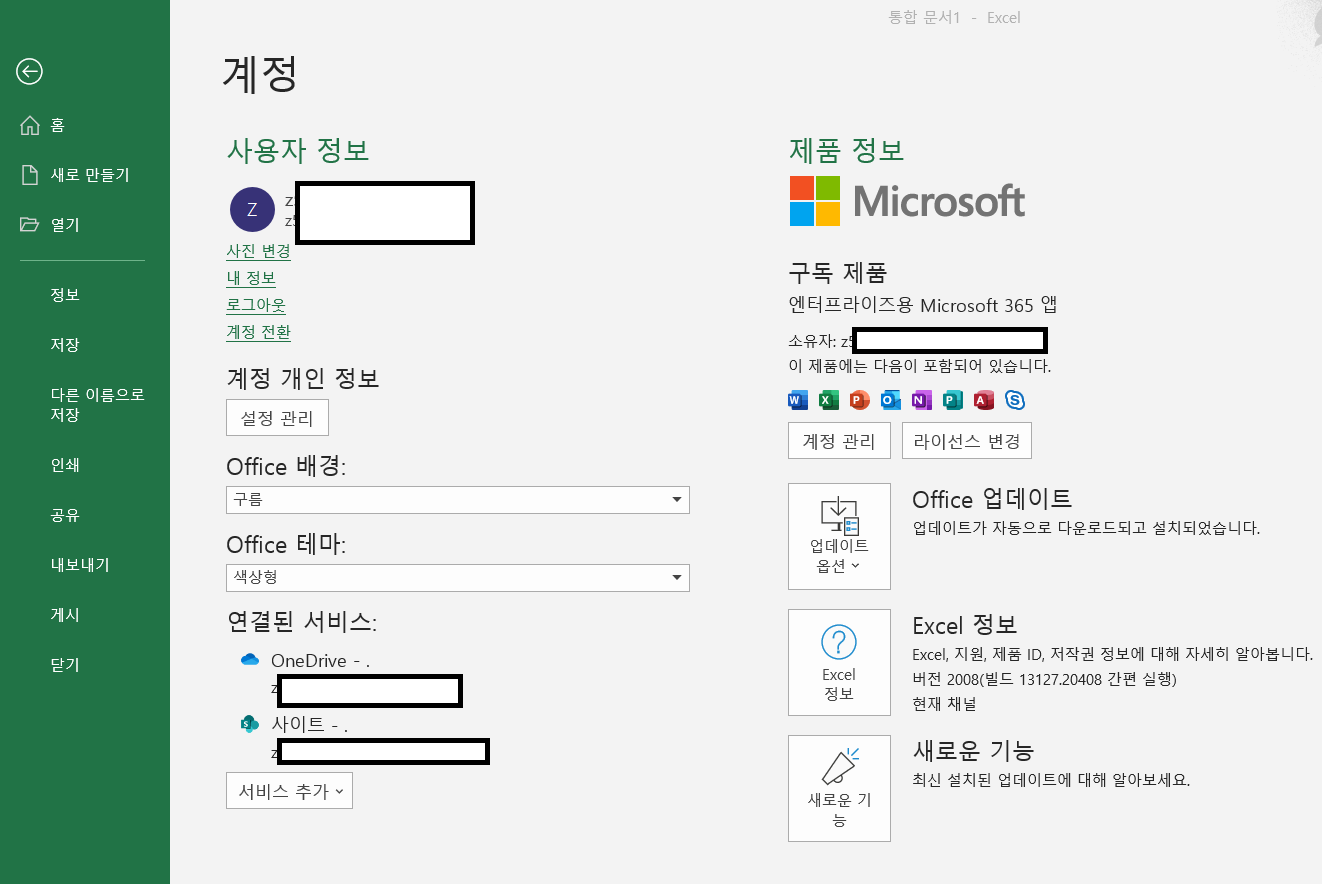The image size is (1322, 884).
Task: Click the Outlook app icon
Action: 890,400
